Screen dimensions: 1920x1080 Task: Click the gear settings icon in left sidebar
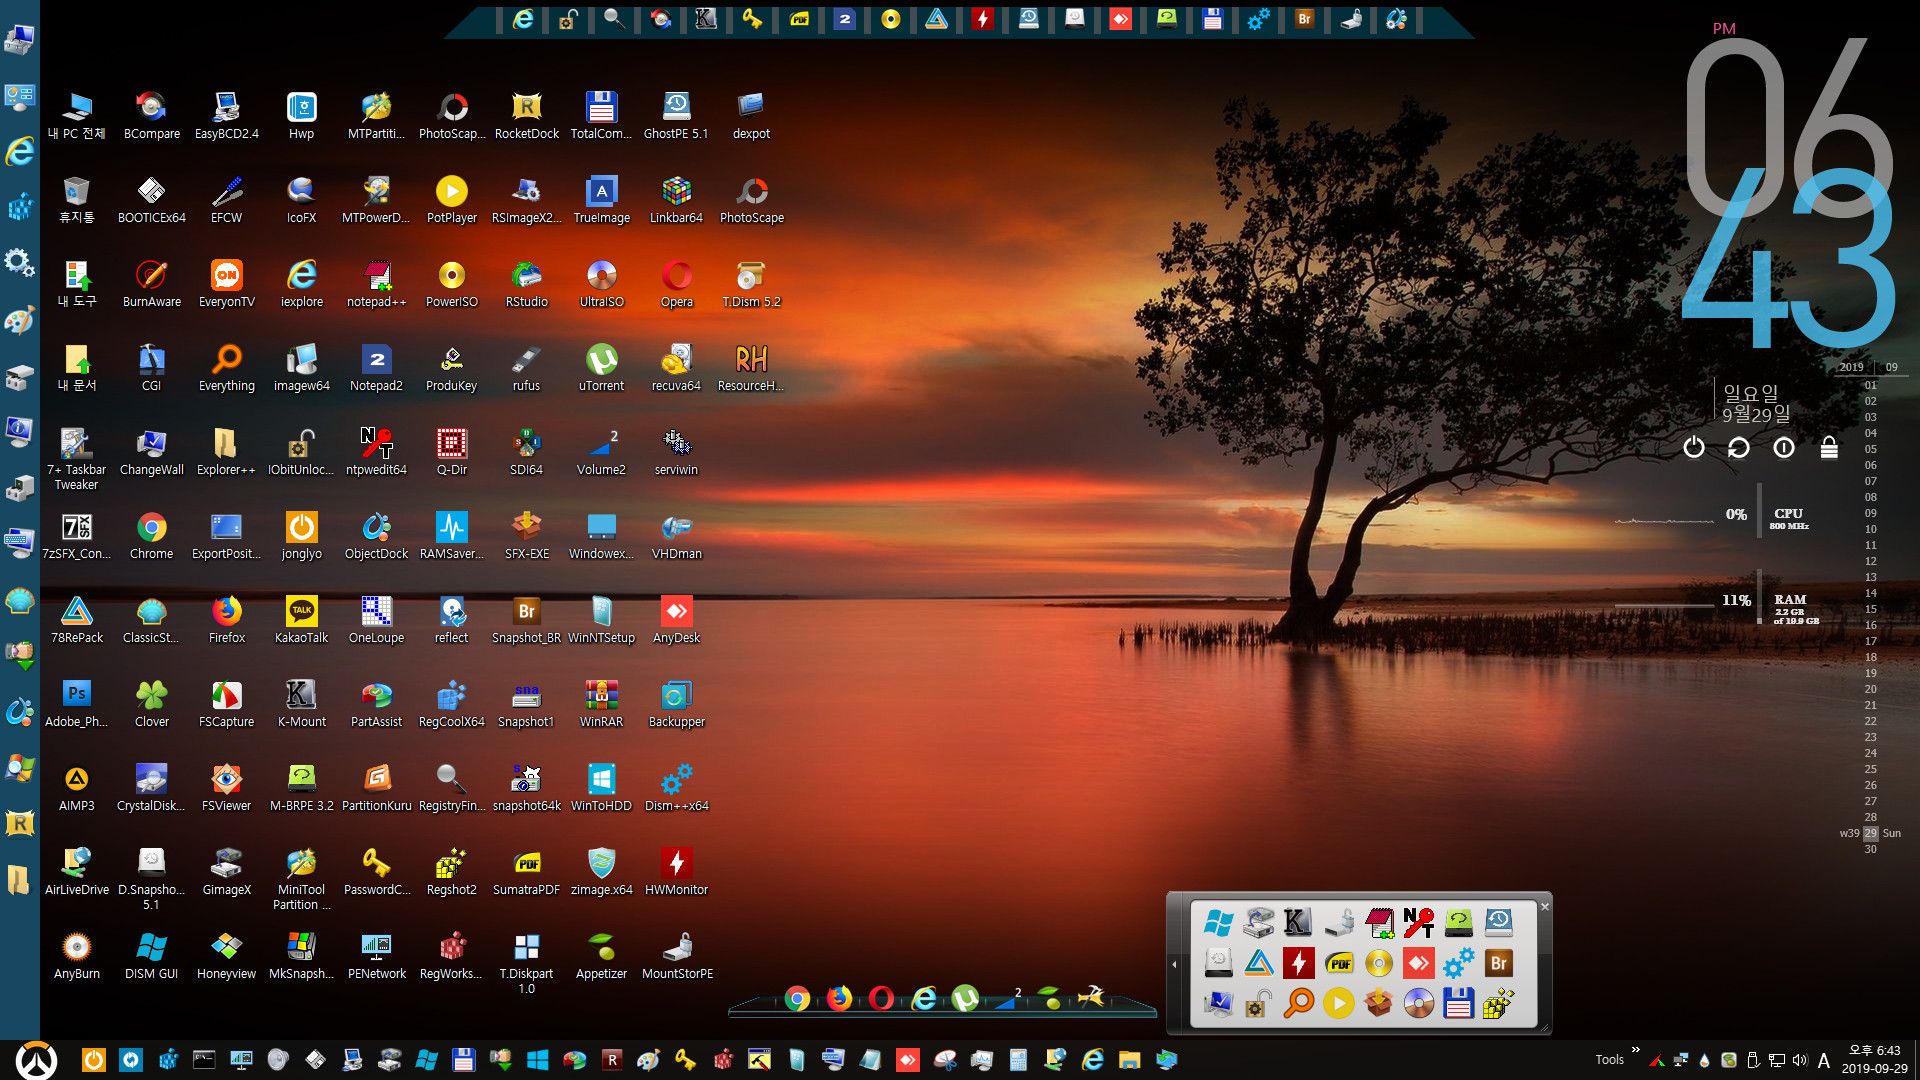tap(19, 264)
